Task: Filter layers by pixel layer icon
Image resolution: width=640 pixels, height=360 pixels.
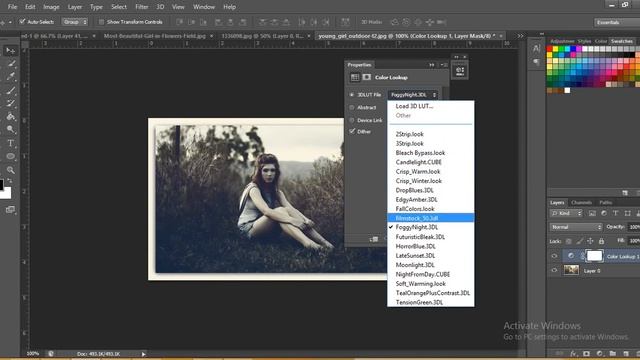Action: tap(592, 213)
